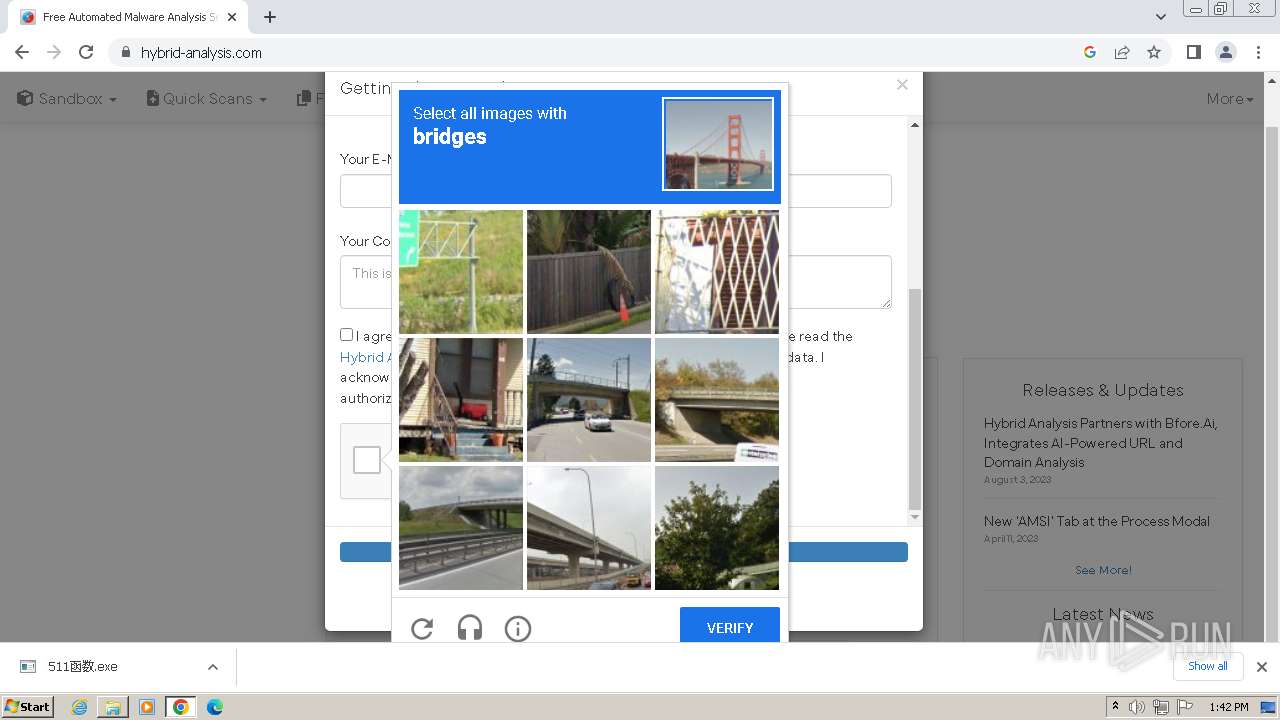Select the highway sign gantry image tile
The width and height of the screenshot is (1280, 720).
click(461, 272)
